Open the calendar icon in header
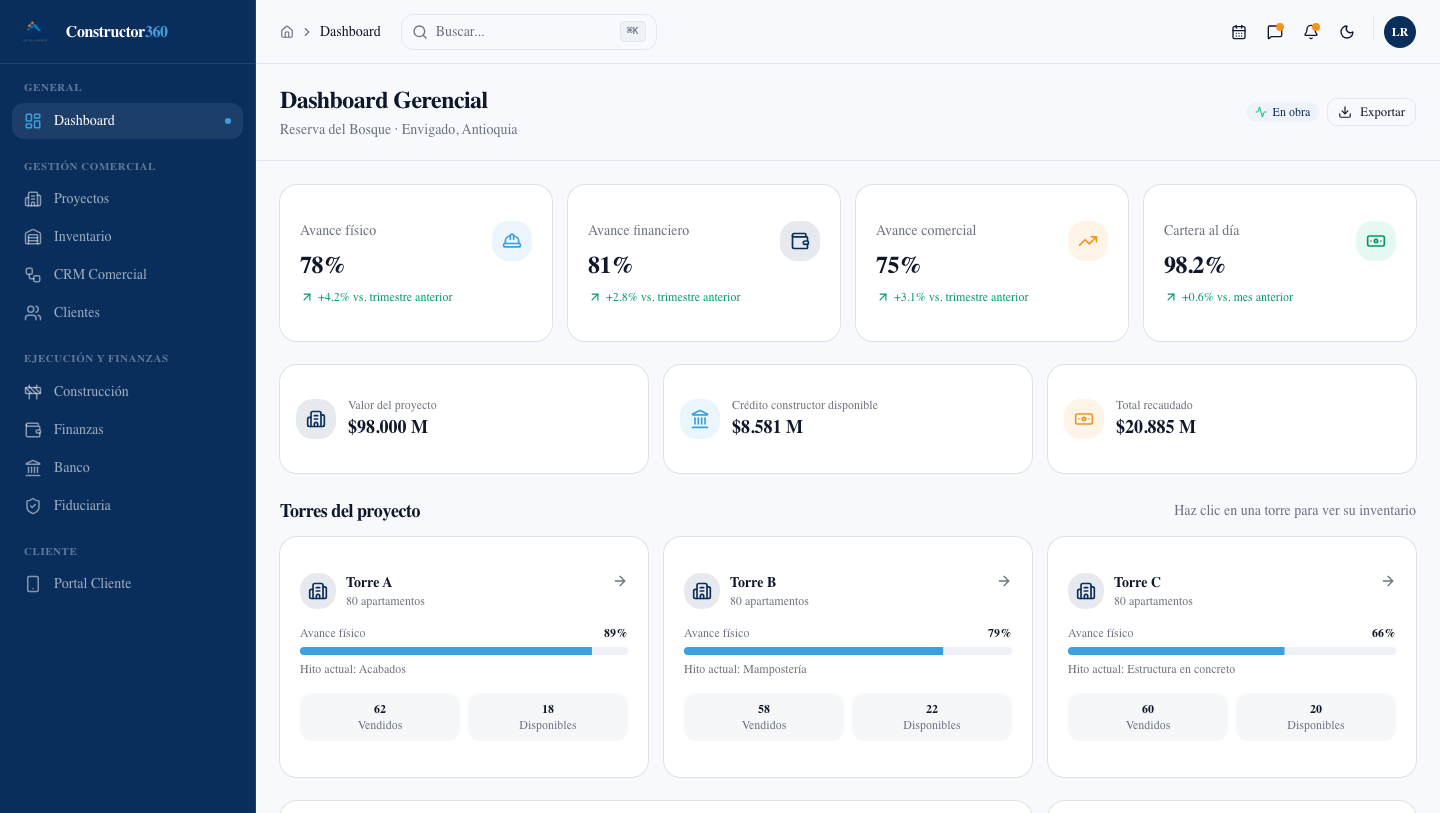Screen dimensions: 1440x813 click(x=1239, y=32)
